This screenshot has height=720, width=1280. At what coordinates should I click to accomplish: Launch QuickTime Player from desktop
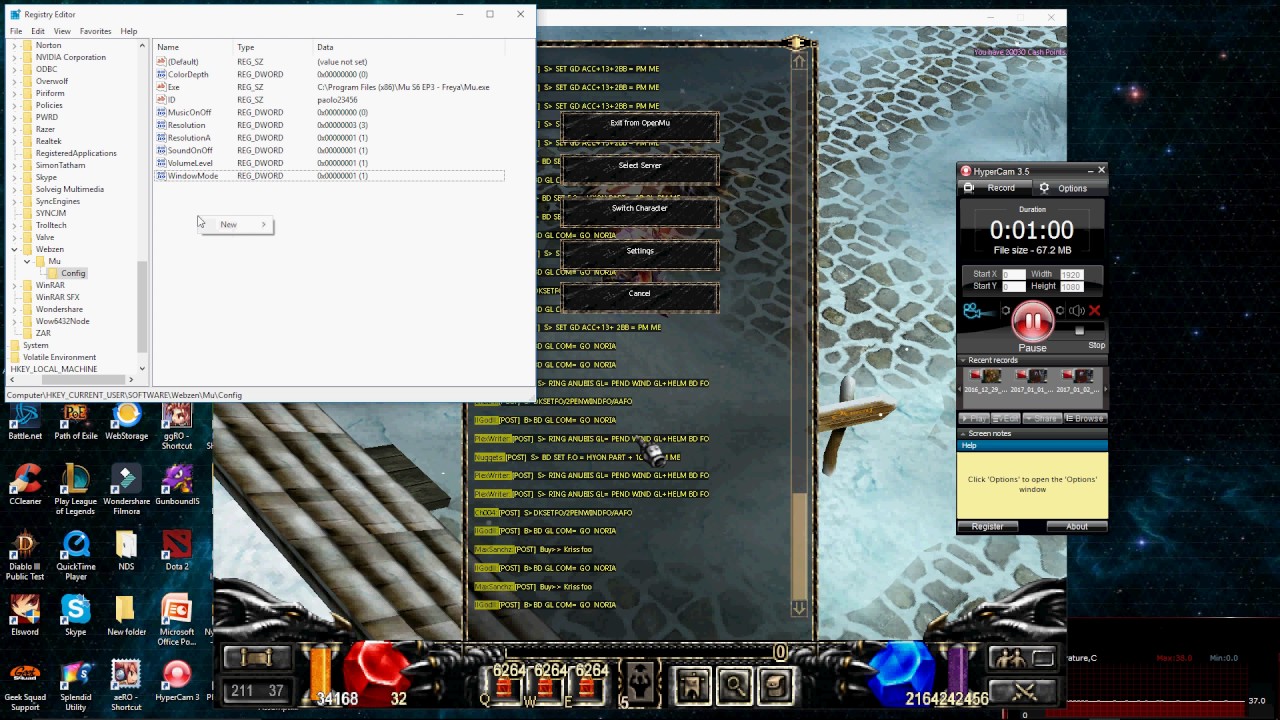pos(75,556)
